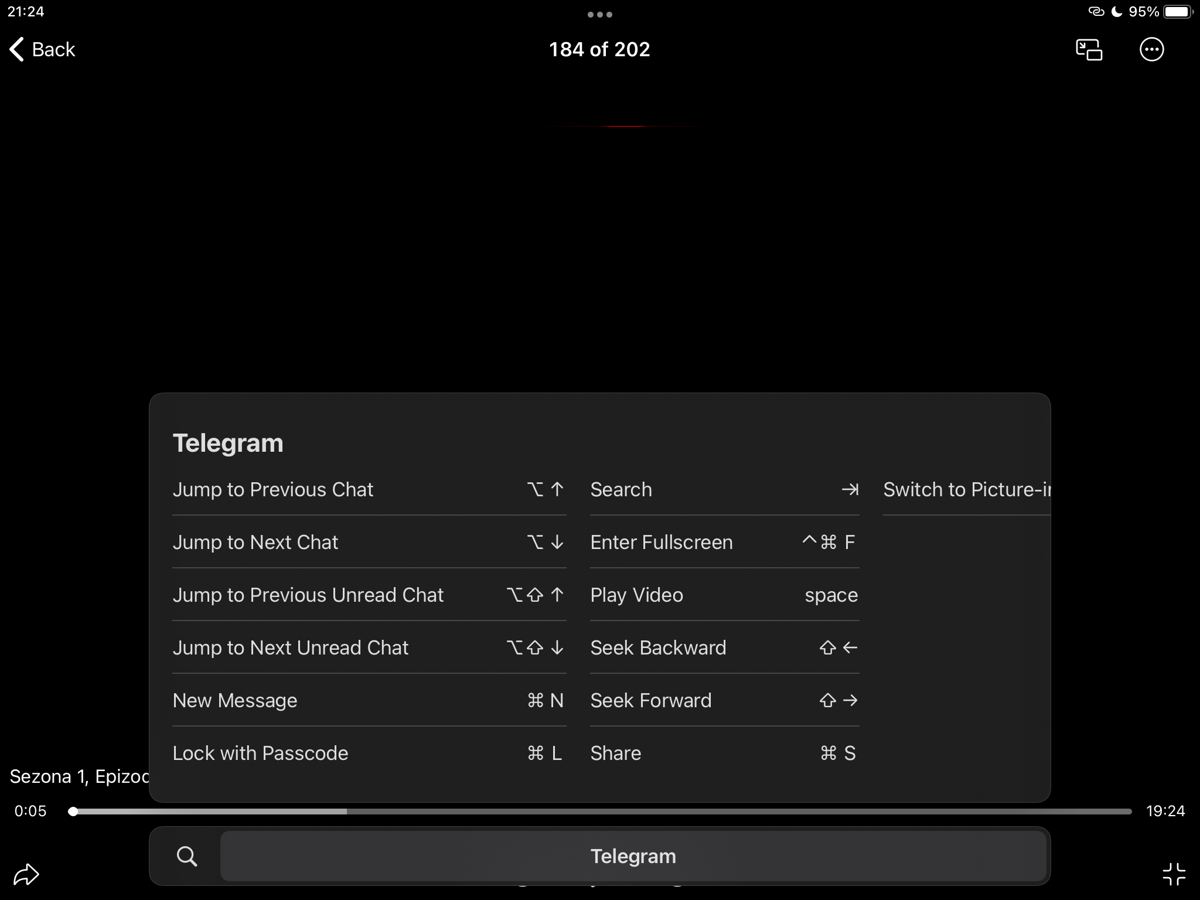Image resolution: width=1200 pixels, height=900 pixels.
Task: Click the 0:05 elapsed time label
Action: point(30,811)
